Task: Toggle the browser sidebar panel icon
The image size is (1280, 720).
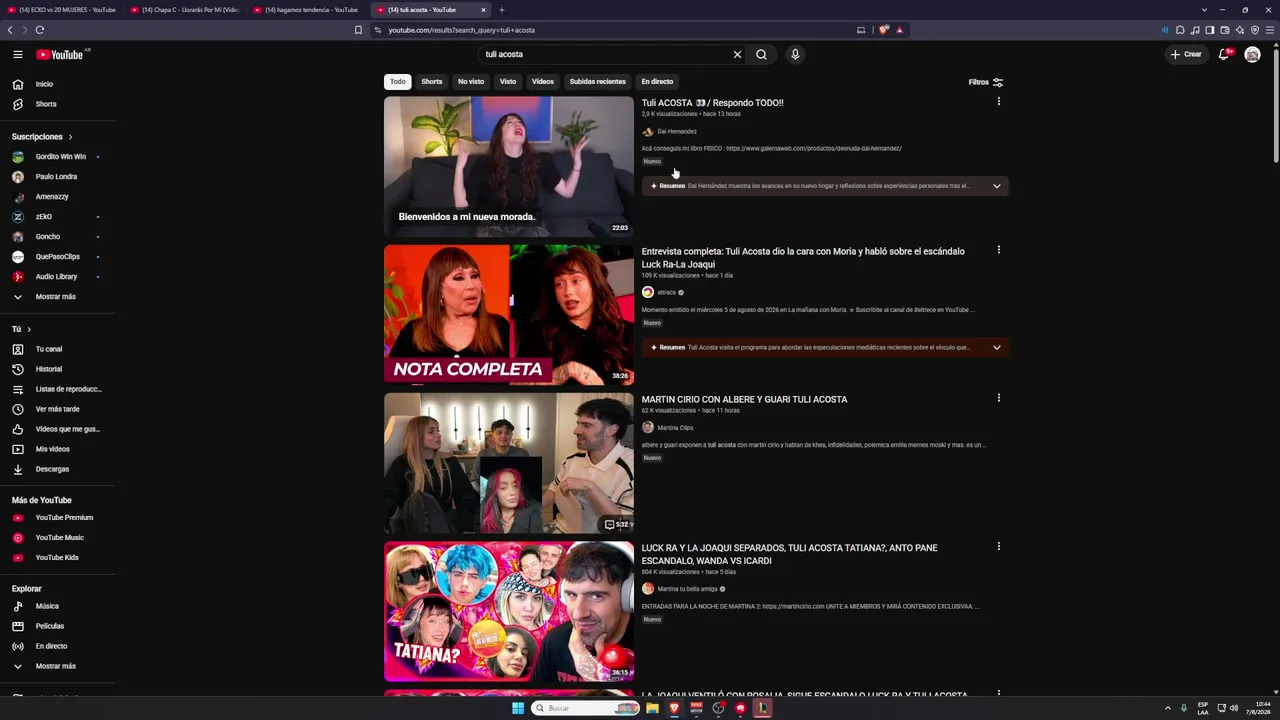Action: coord(1210,30)
